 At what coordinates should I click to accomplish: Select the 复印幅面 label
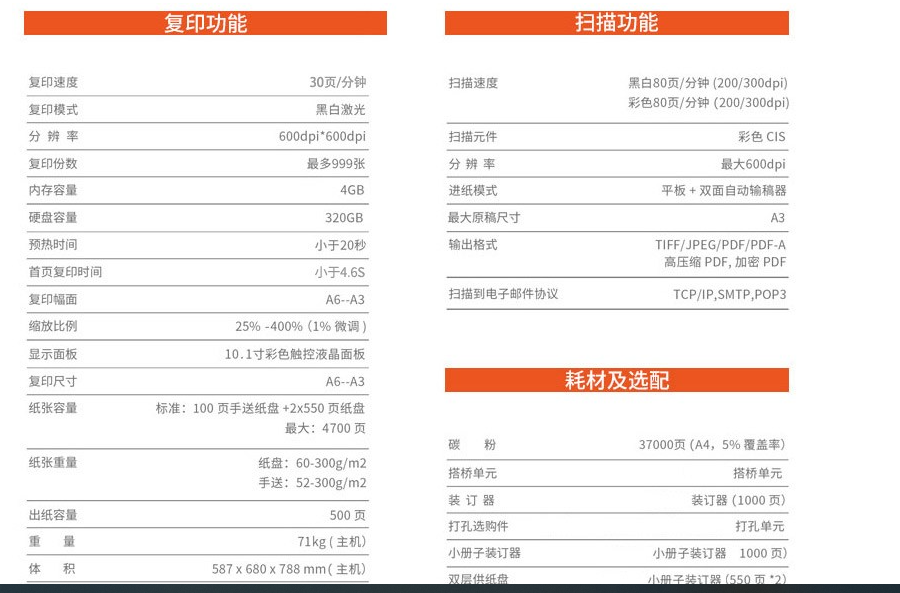(53, 299)
